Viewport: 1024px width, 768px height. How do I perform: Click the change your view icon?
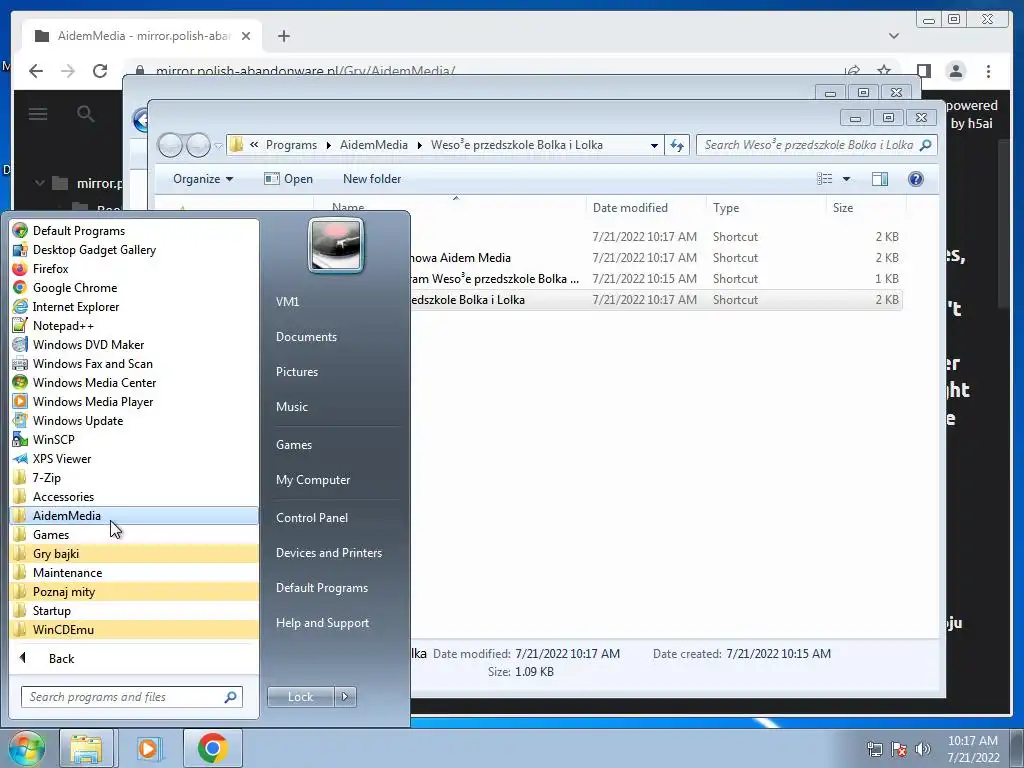coord(825,179)
